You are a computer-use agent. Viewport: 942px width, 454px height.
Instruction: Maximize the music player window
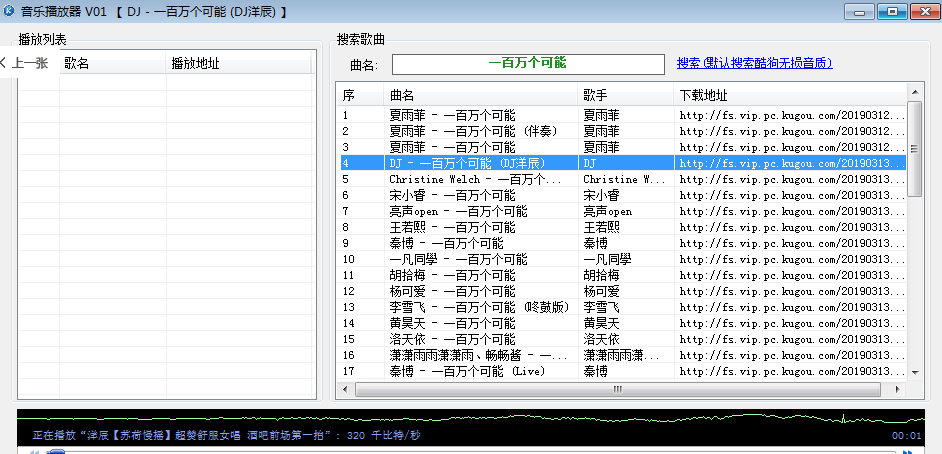click(x=892, y=11)
